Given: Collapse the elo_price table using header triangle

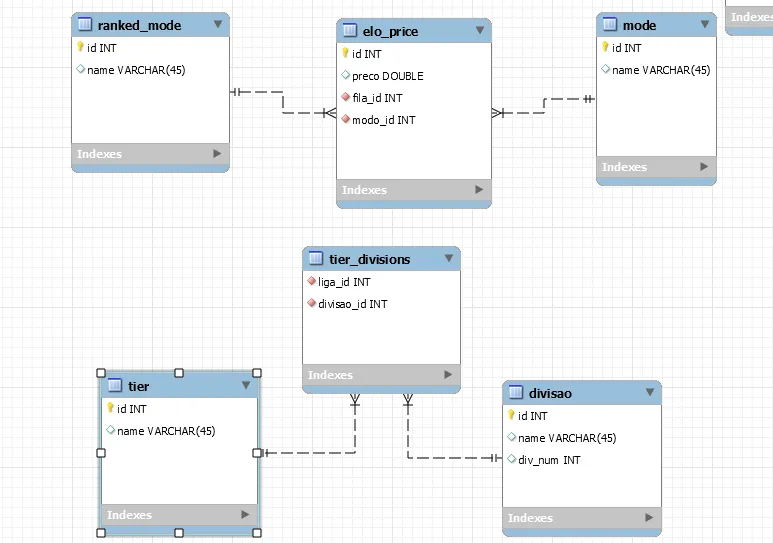Looking at the screenshot, I should (480, 30).
